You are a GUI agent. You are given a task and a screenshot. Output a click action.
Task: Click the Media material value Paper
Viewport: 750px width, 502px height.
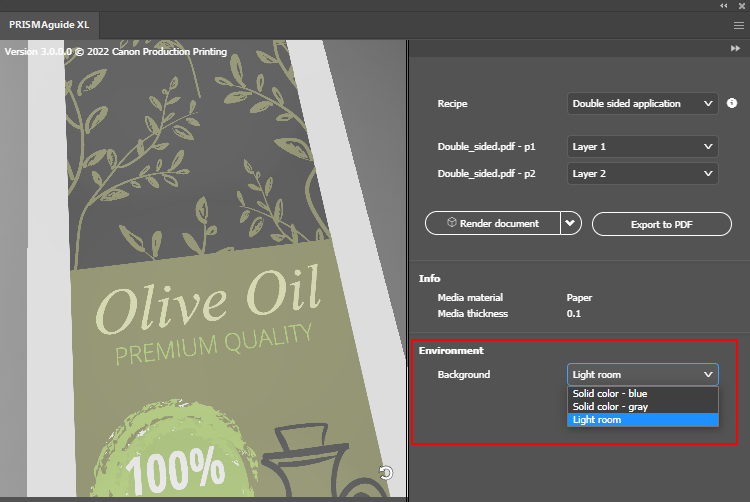pyautogui.click(x=579, y=298)
